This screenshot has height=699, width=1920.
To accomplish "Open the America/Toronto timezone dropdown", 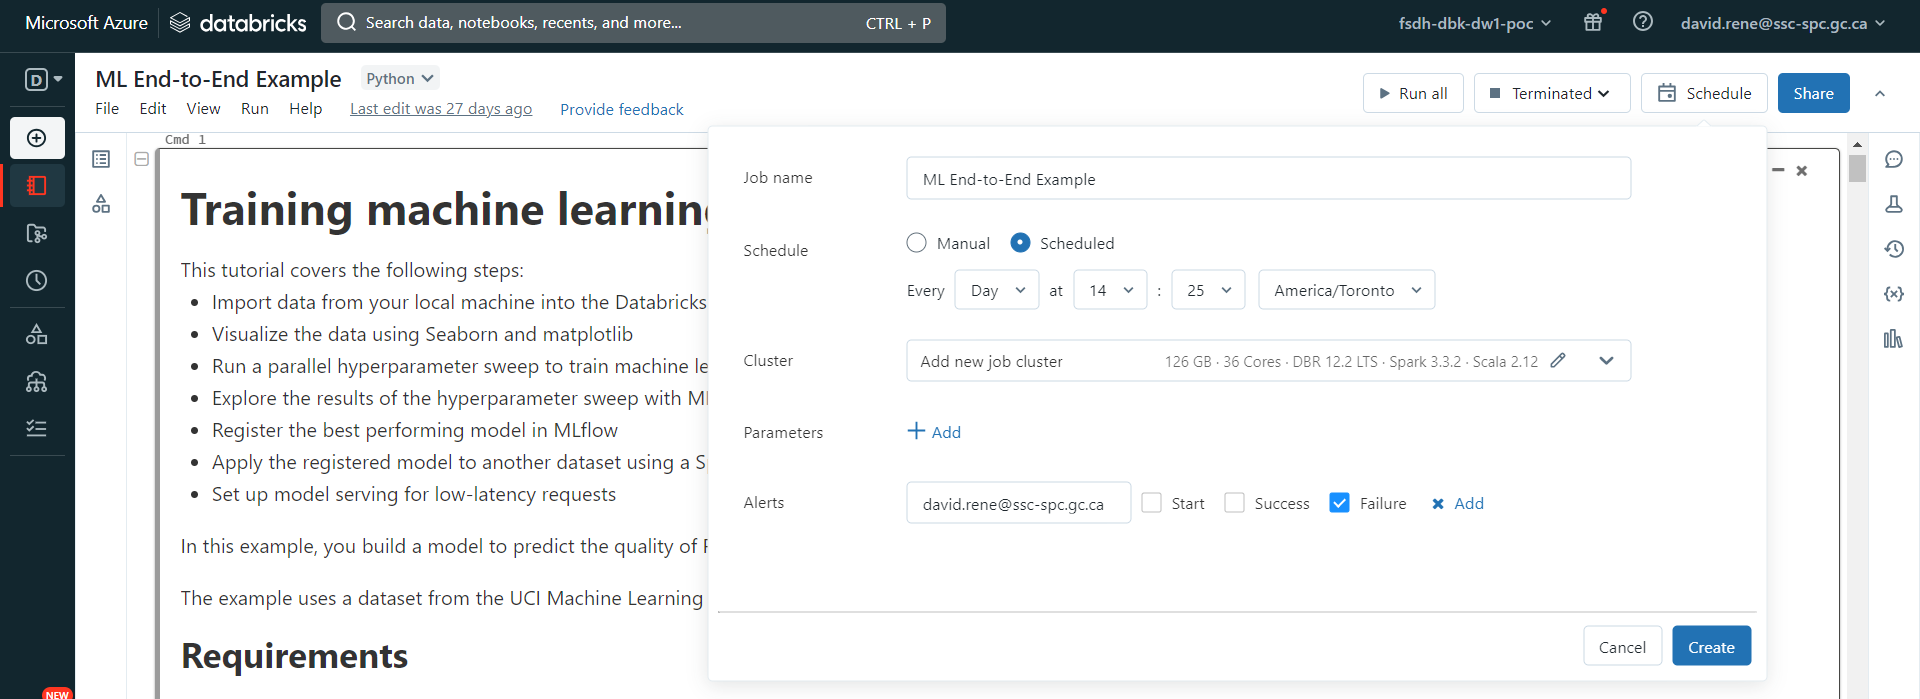I will pyautogui.click(x=1346, y=290).
